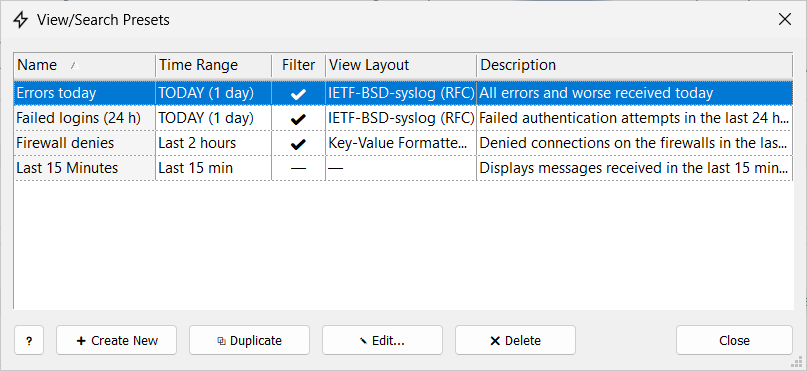Screen dimensions: 807x371
Task: Click the Description column header
Action: [x=635, y=65]
